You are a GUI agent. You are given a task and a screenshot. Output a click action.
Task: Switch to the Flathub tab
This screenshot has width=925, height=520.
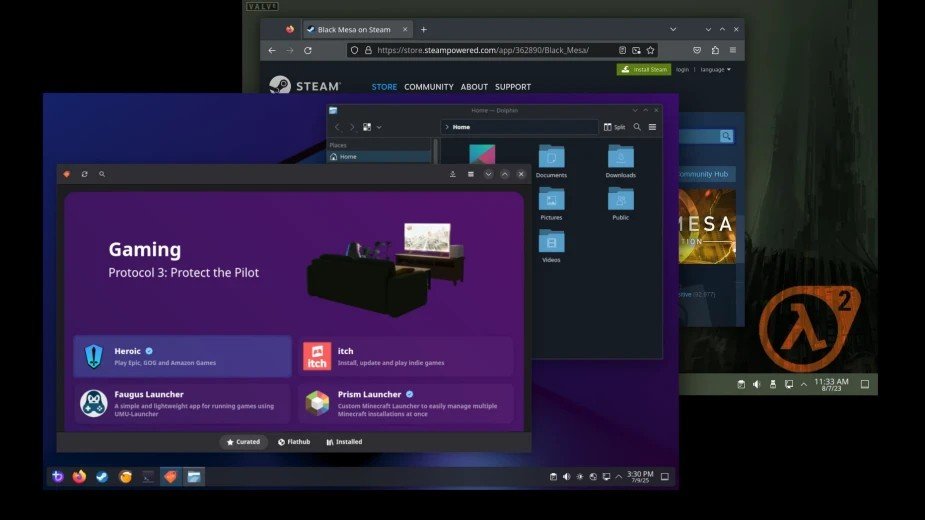294,441
